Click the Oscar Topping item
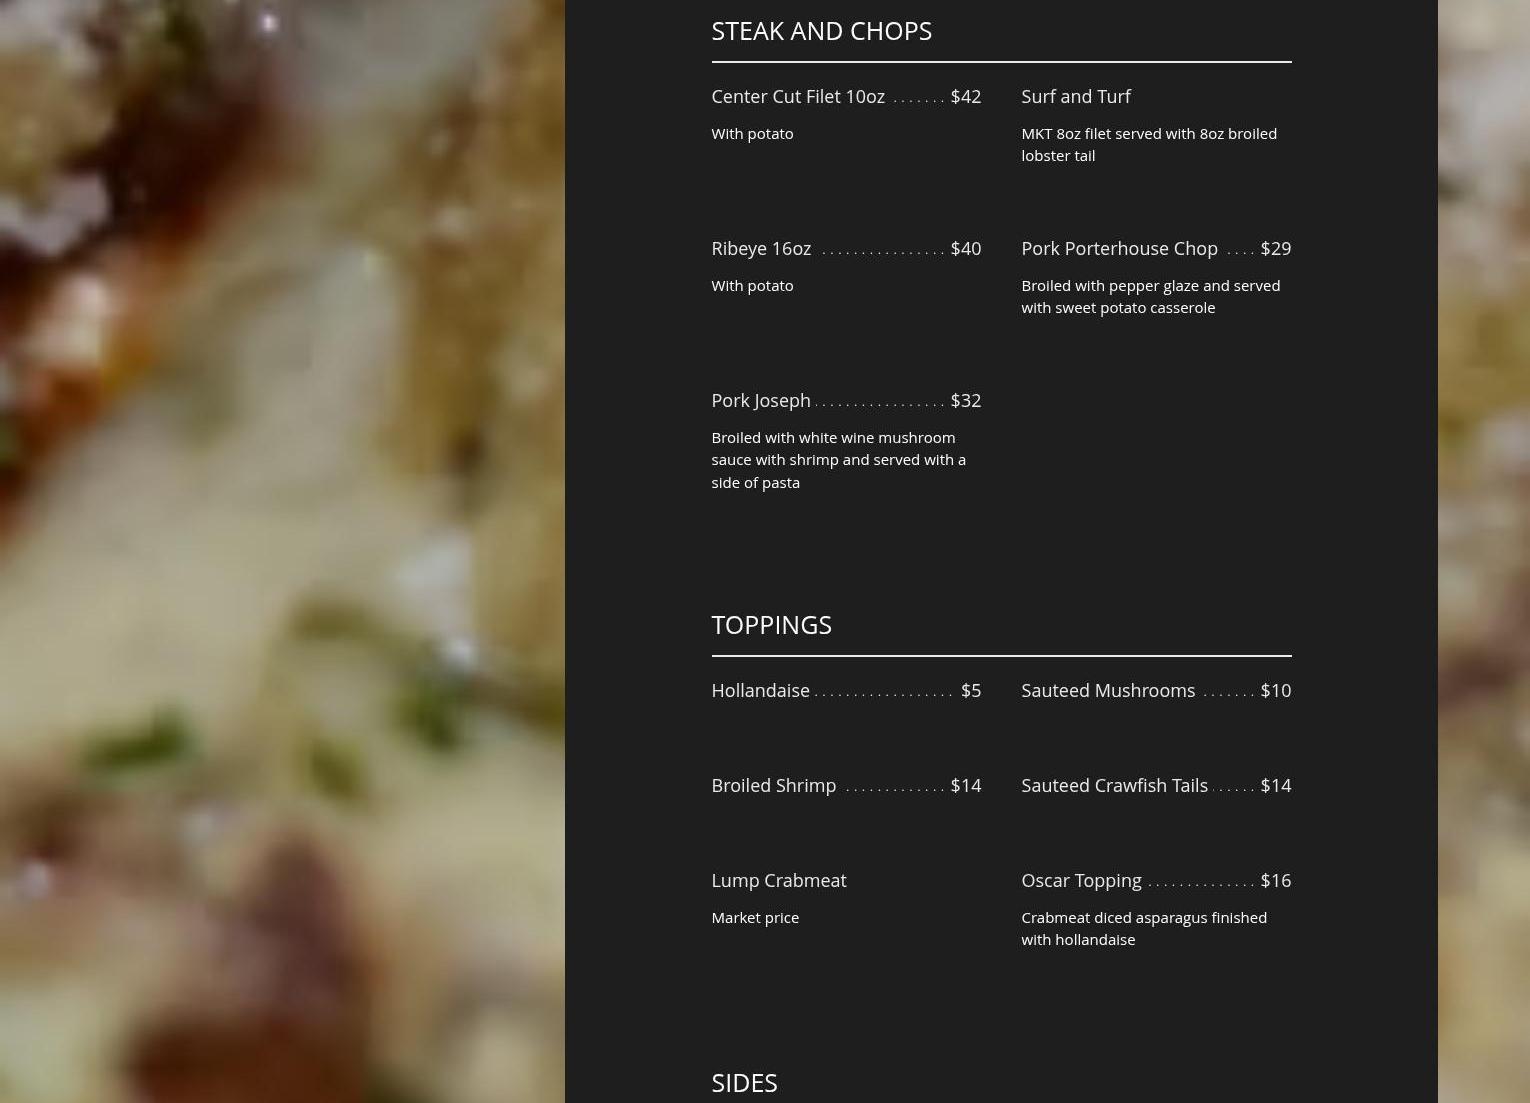This screenshot has height=1103, width=1530. 1081,880
